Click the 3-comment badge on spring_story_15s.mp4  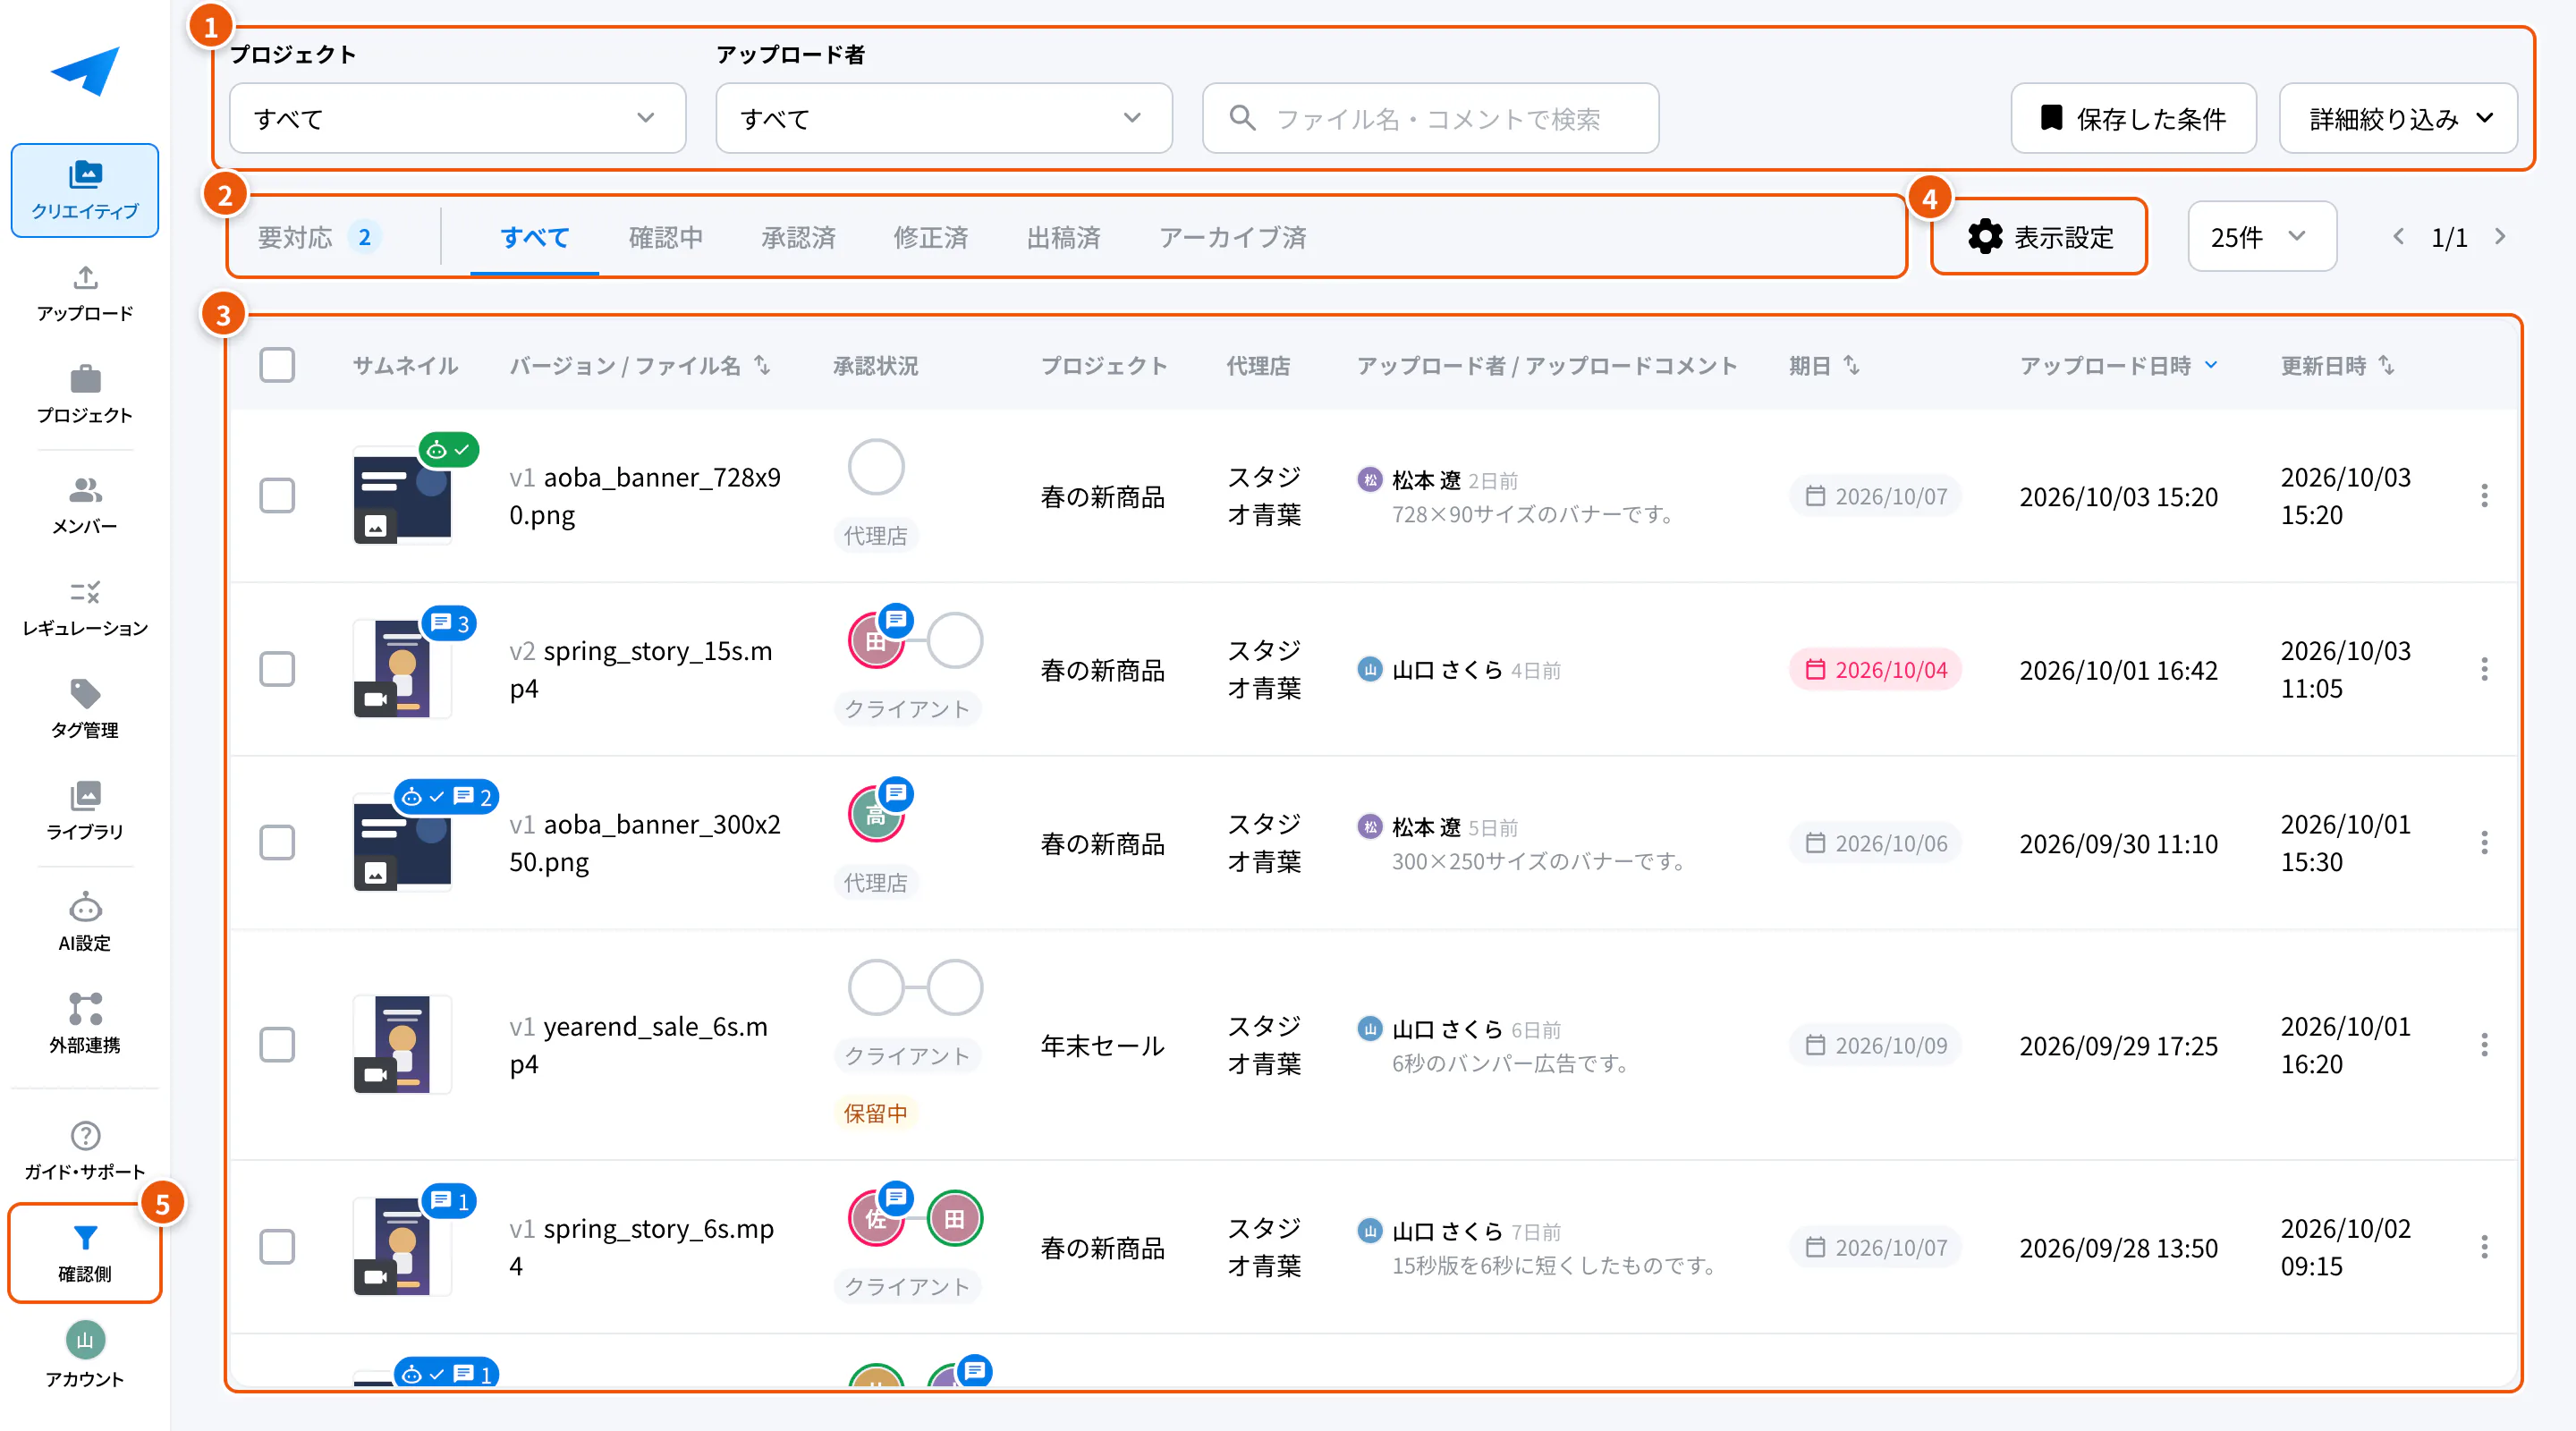(449, 624)
